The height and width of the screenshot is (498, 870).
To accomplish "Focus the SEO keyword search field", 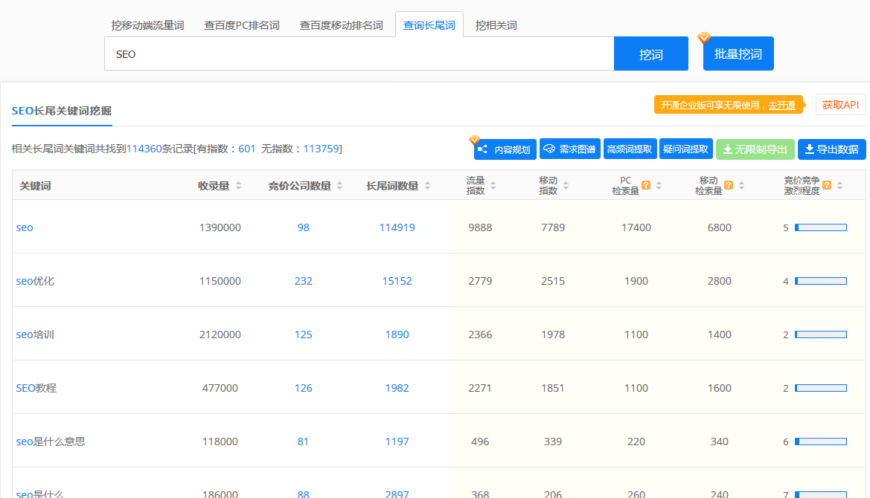I will (359, 54).
